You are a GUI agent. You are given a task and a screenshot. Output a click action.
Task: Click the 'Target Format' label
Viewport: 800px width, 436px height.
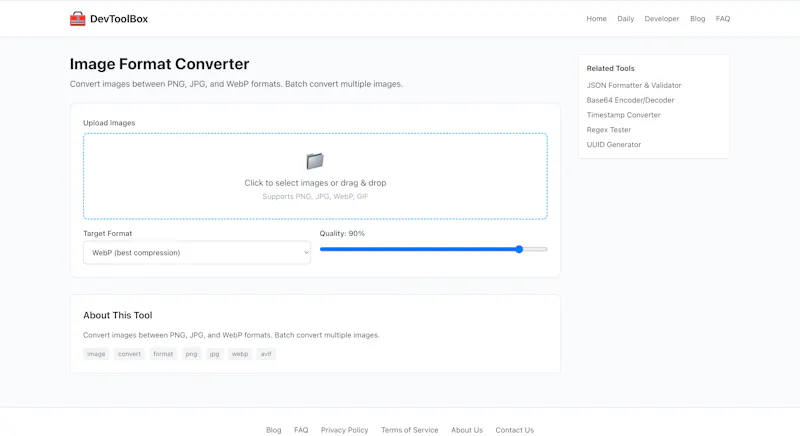108,234
